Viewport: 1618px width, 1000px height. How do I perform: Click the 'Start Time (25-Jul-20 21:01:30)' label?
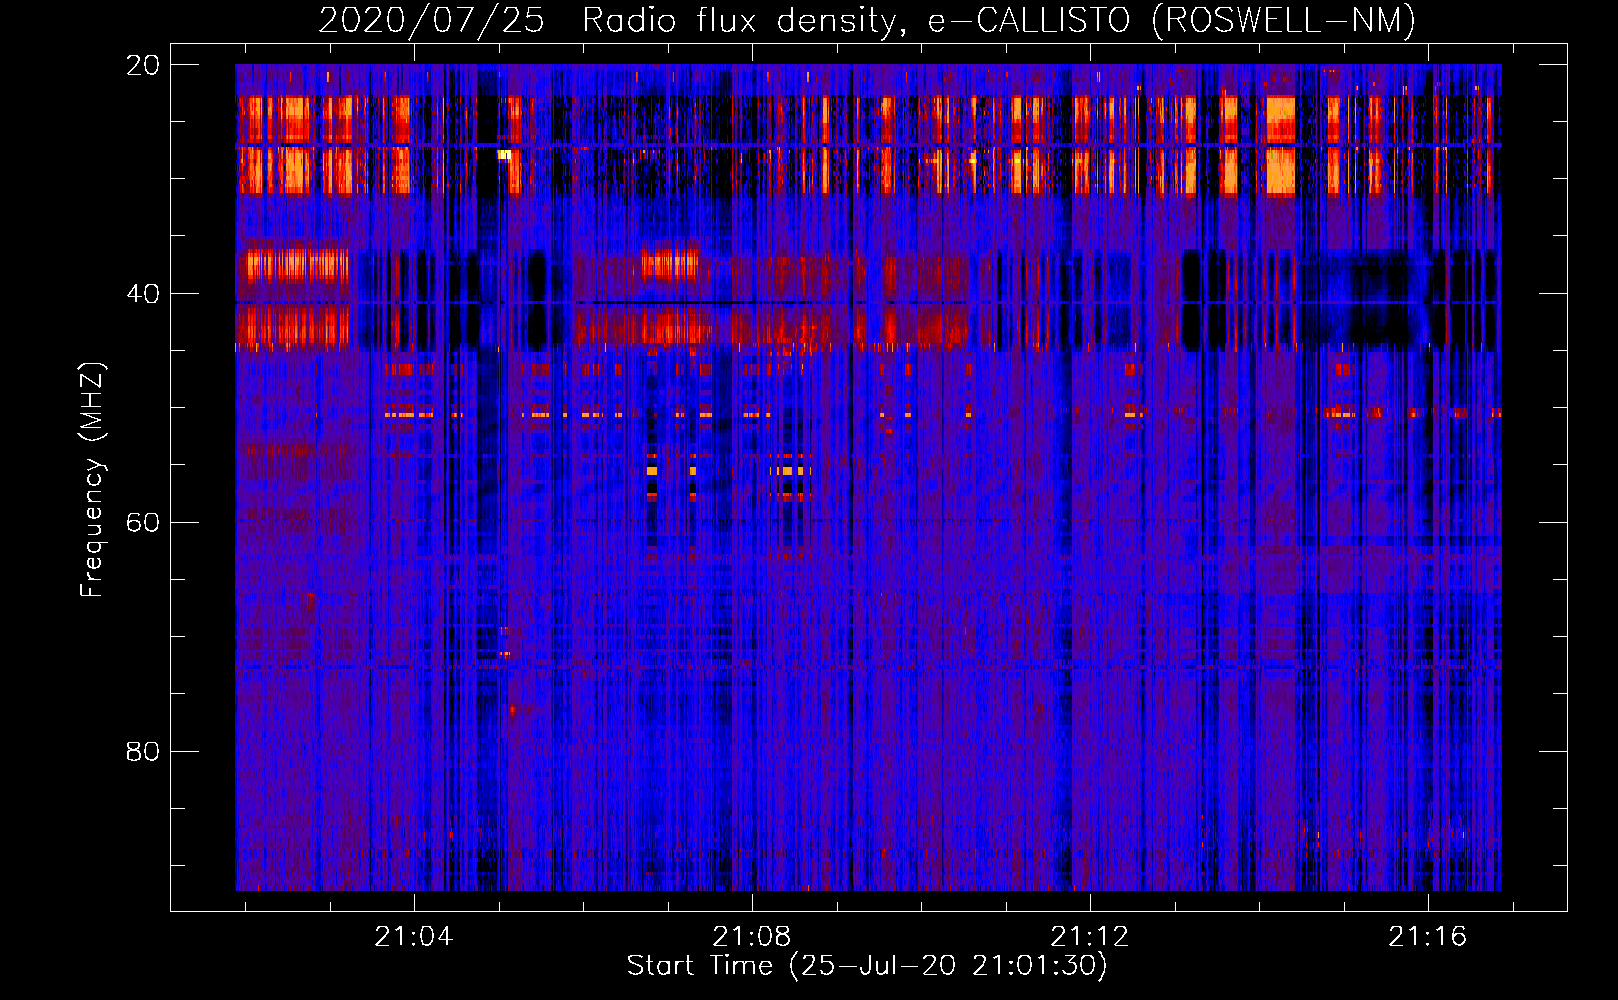867,966
